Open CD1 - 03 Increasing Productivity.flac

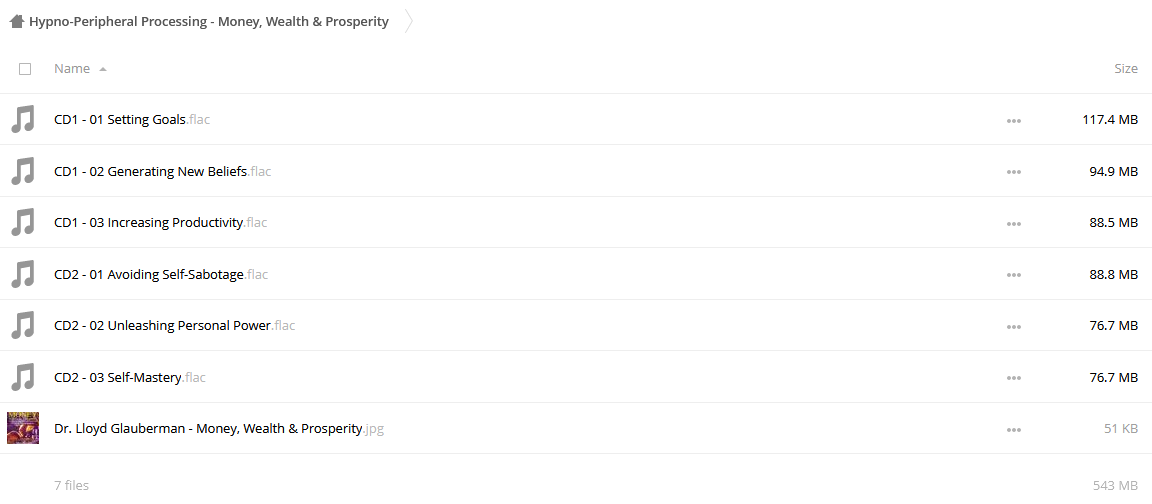(x=160, y=223)
